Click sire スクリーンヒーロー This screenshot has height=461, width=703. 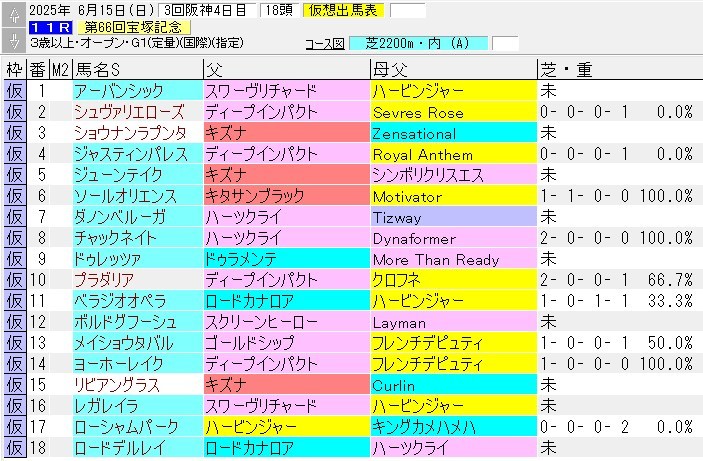click(x=287, y=322)
